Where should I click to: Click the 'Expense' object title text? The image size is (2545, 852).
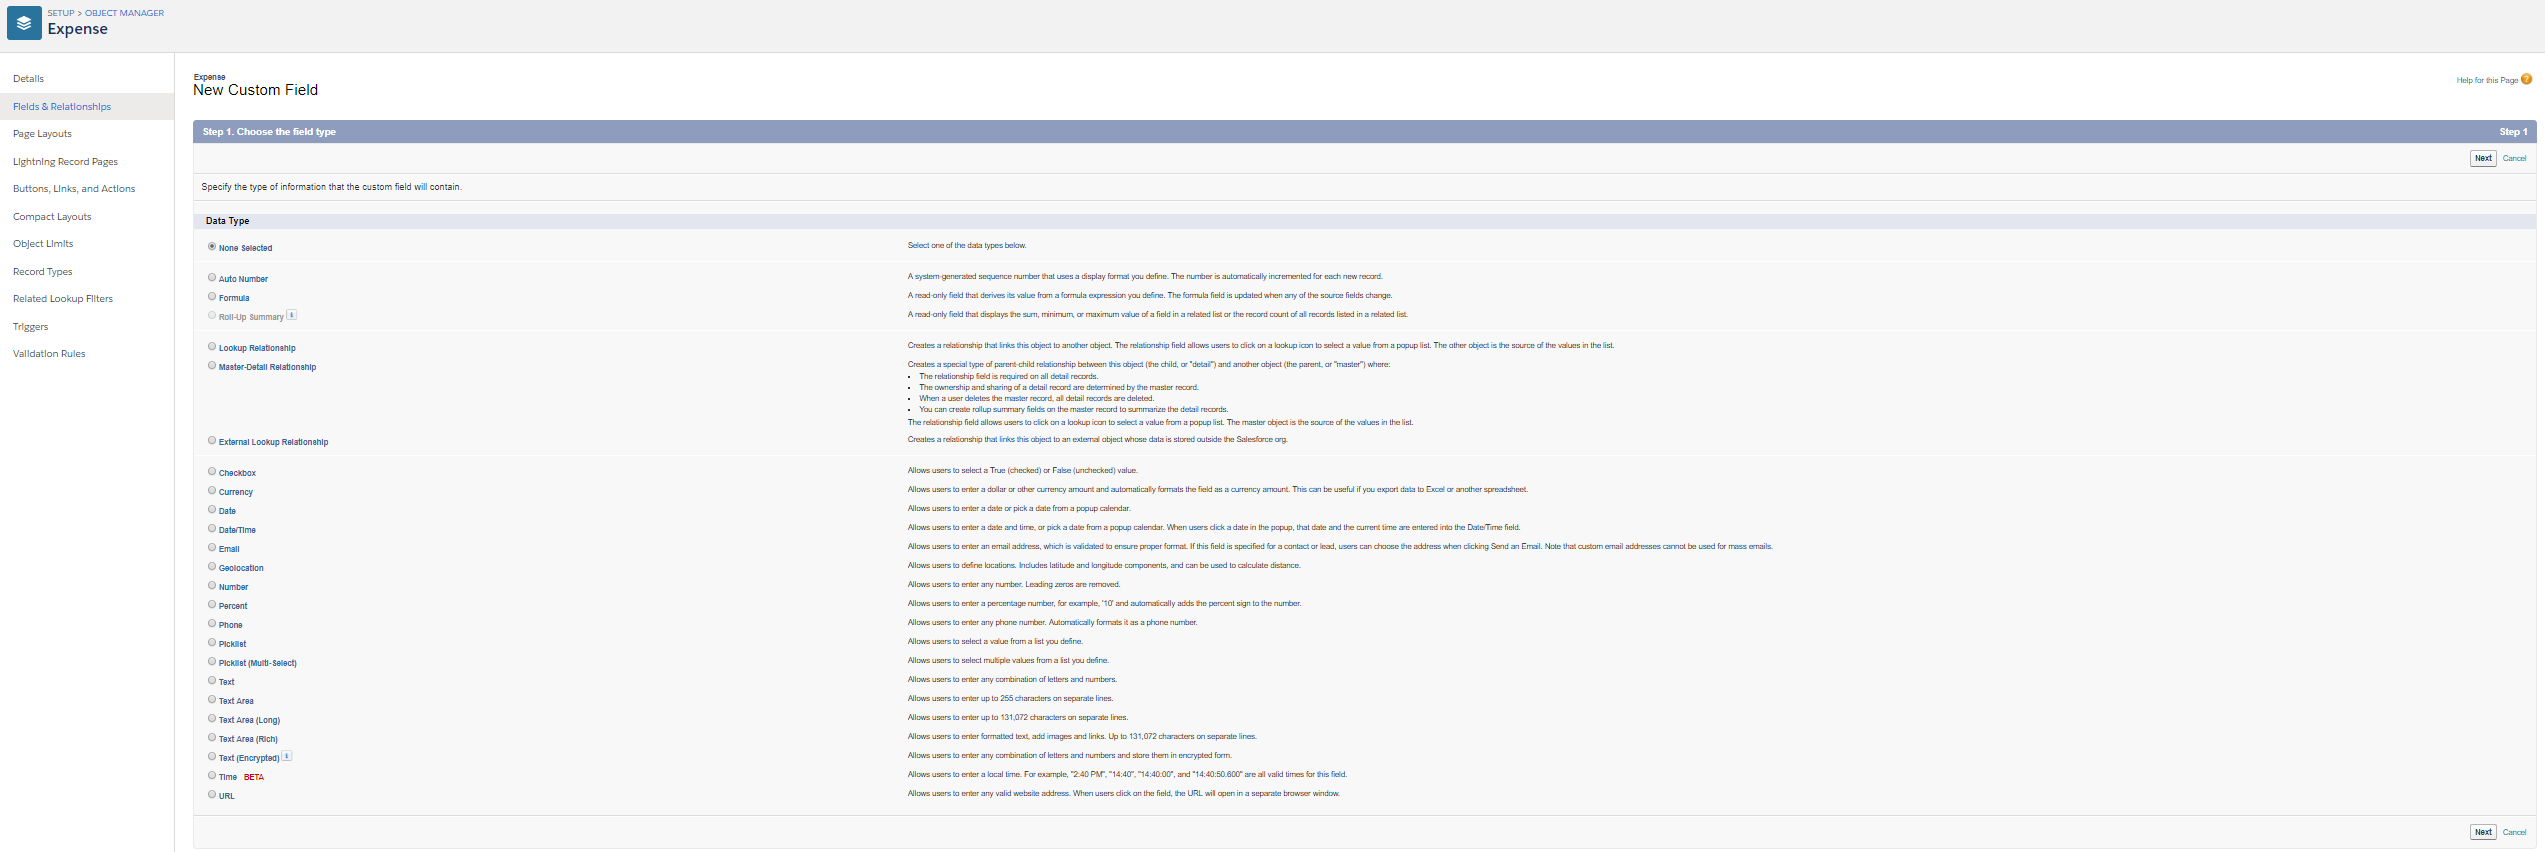[78, 29]
